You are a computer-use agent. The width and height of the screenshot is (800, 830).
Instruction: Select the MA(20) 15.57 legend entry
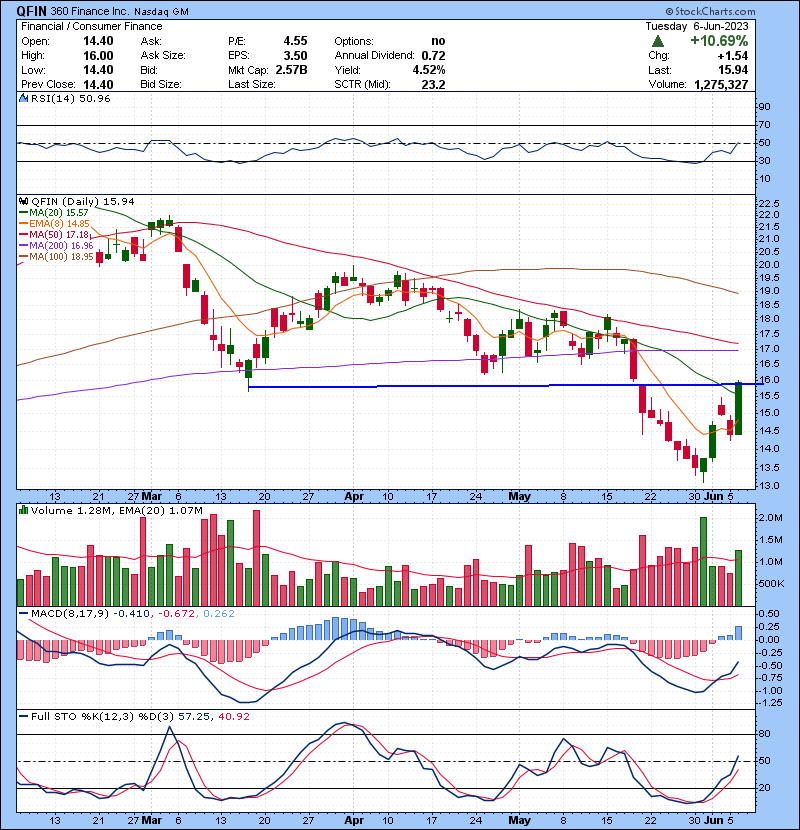[x=54, y=212]
